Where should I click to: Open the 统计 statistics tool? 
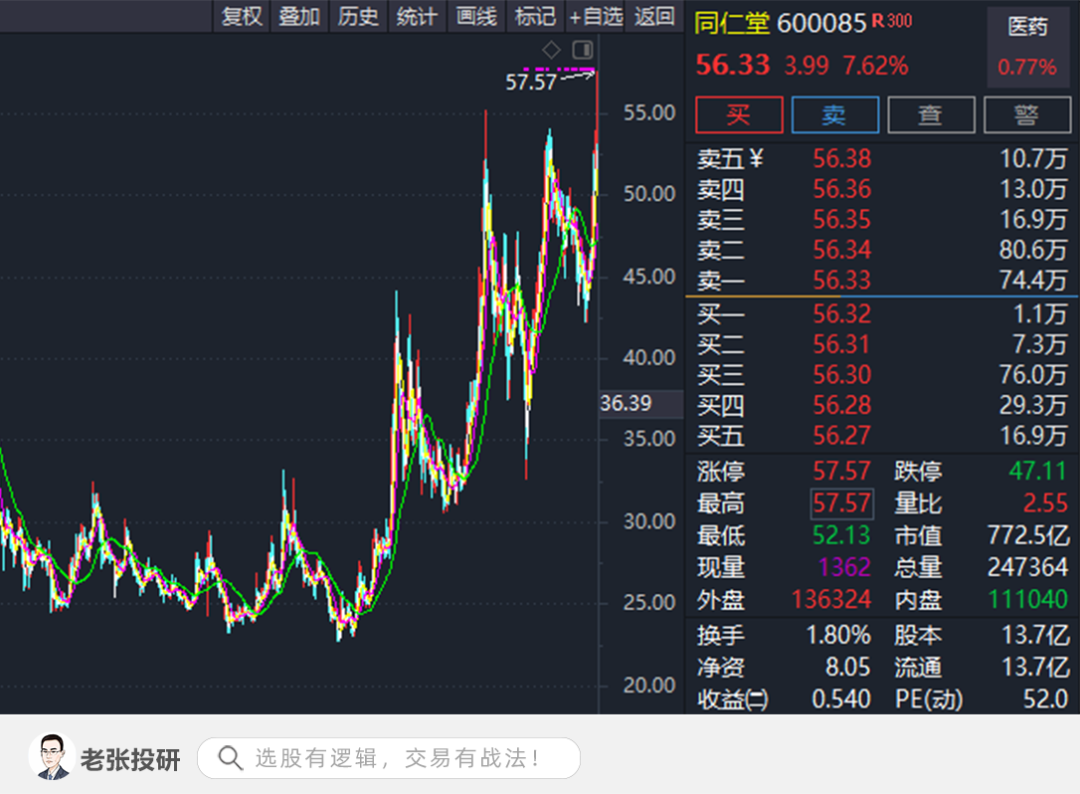coord(417,16)
